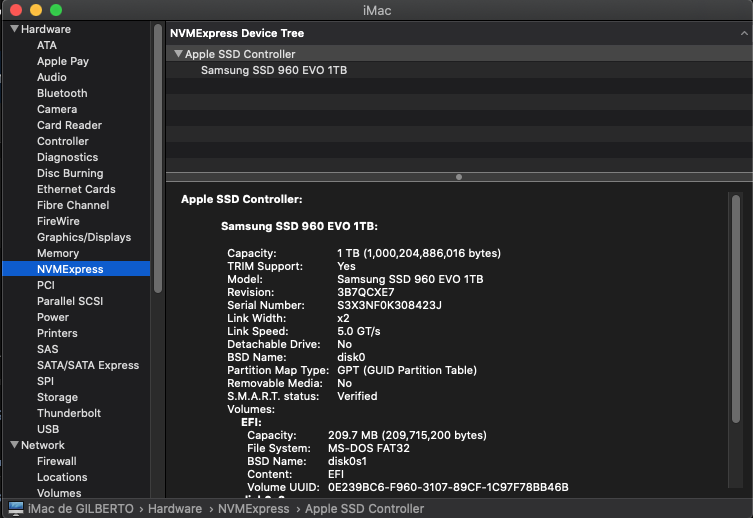Select Diagnostics in the sidebar
Image resolution: width=753 pixels, height=518 pixels.
[67, 157]
